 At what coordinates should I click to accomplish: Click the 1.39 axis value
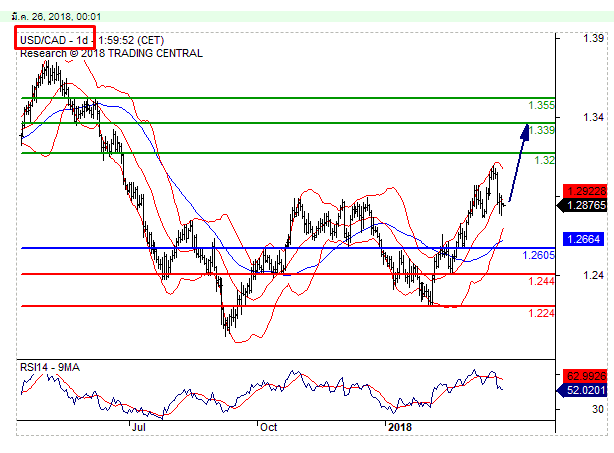point(593,38)
